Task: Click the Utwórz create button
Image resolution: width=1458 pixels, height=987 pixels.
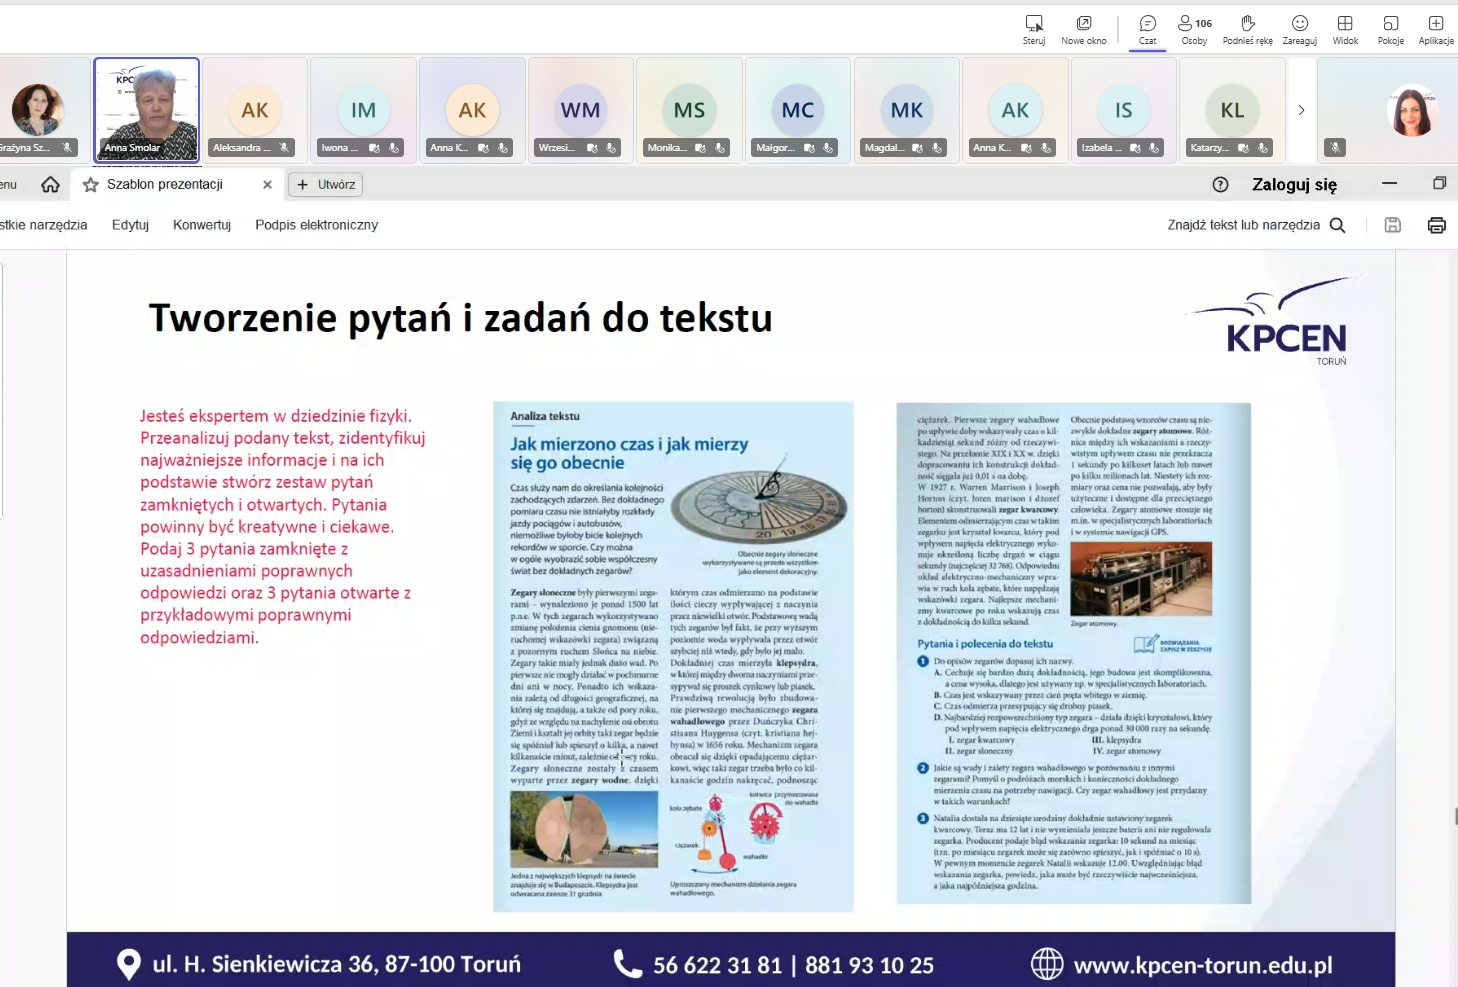Action: [326, 185]
